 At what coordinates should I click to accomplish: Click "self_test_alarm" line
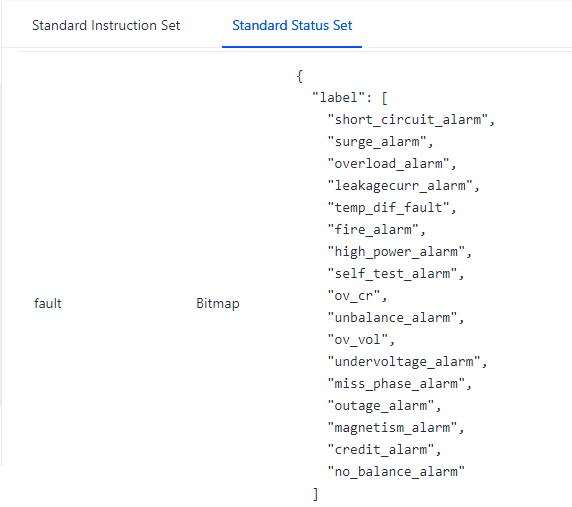click(396, 274)
